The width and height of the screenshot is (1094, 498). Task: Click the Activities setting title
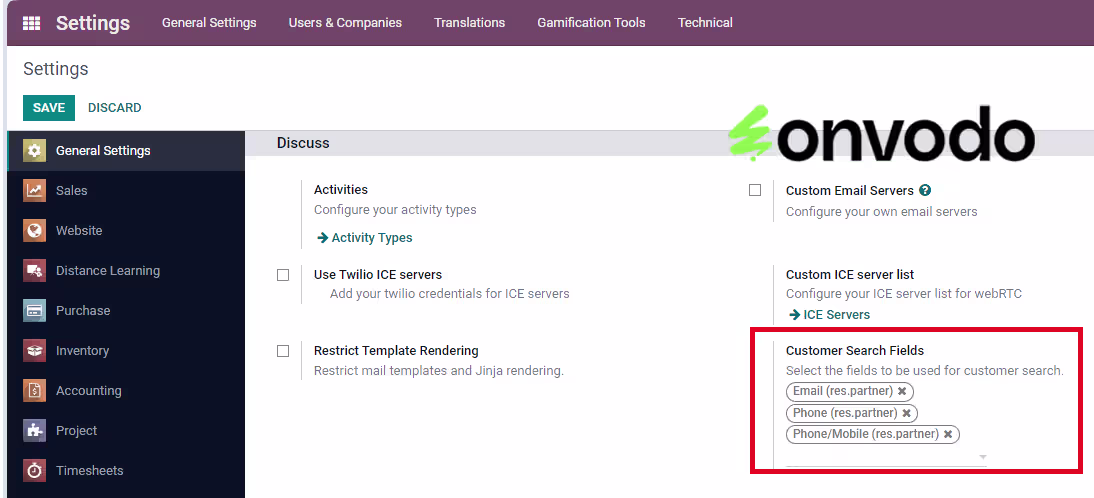[340, 190]
